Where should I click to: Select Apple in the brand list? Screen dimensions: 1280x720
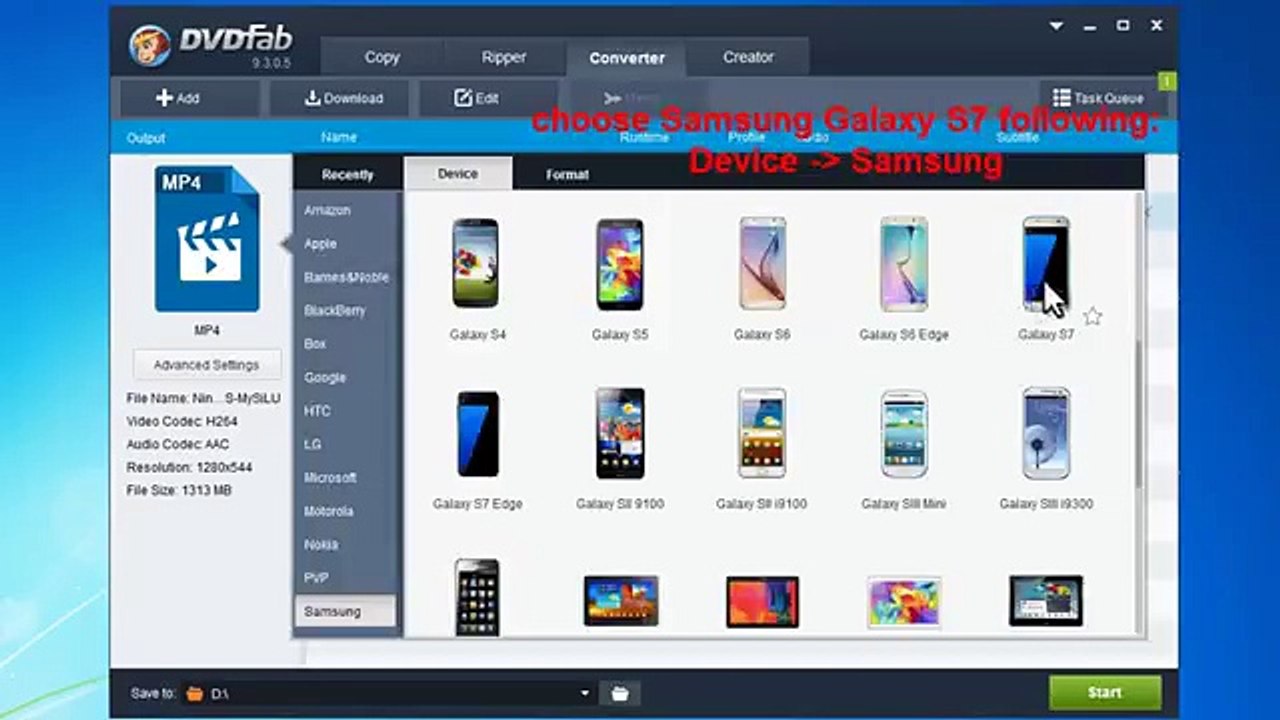coord(346,244)
